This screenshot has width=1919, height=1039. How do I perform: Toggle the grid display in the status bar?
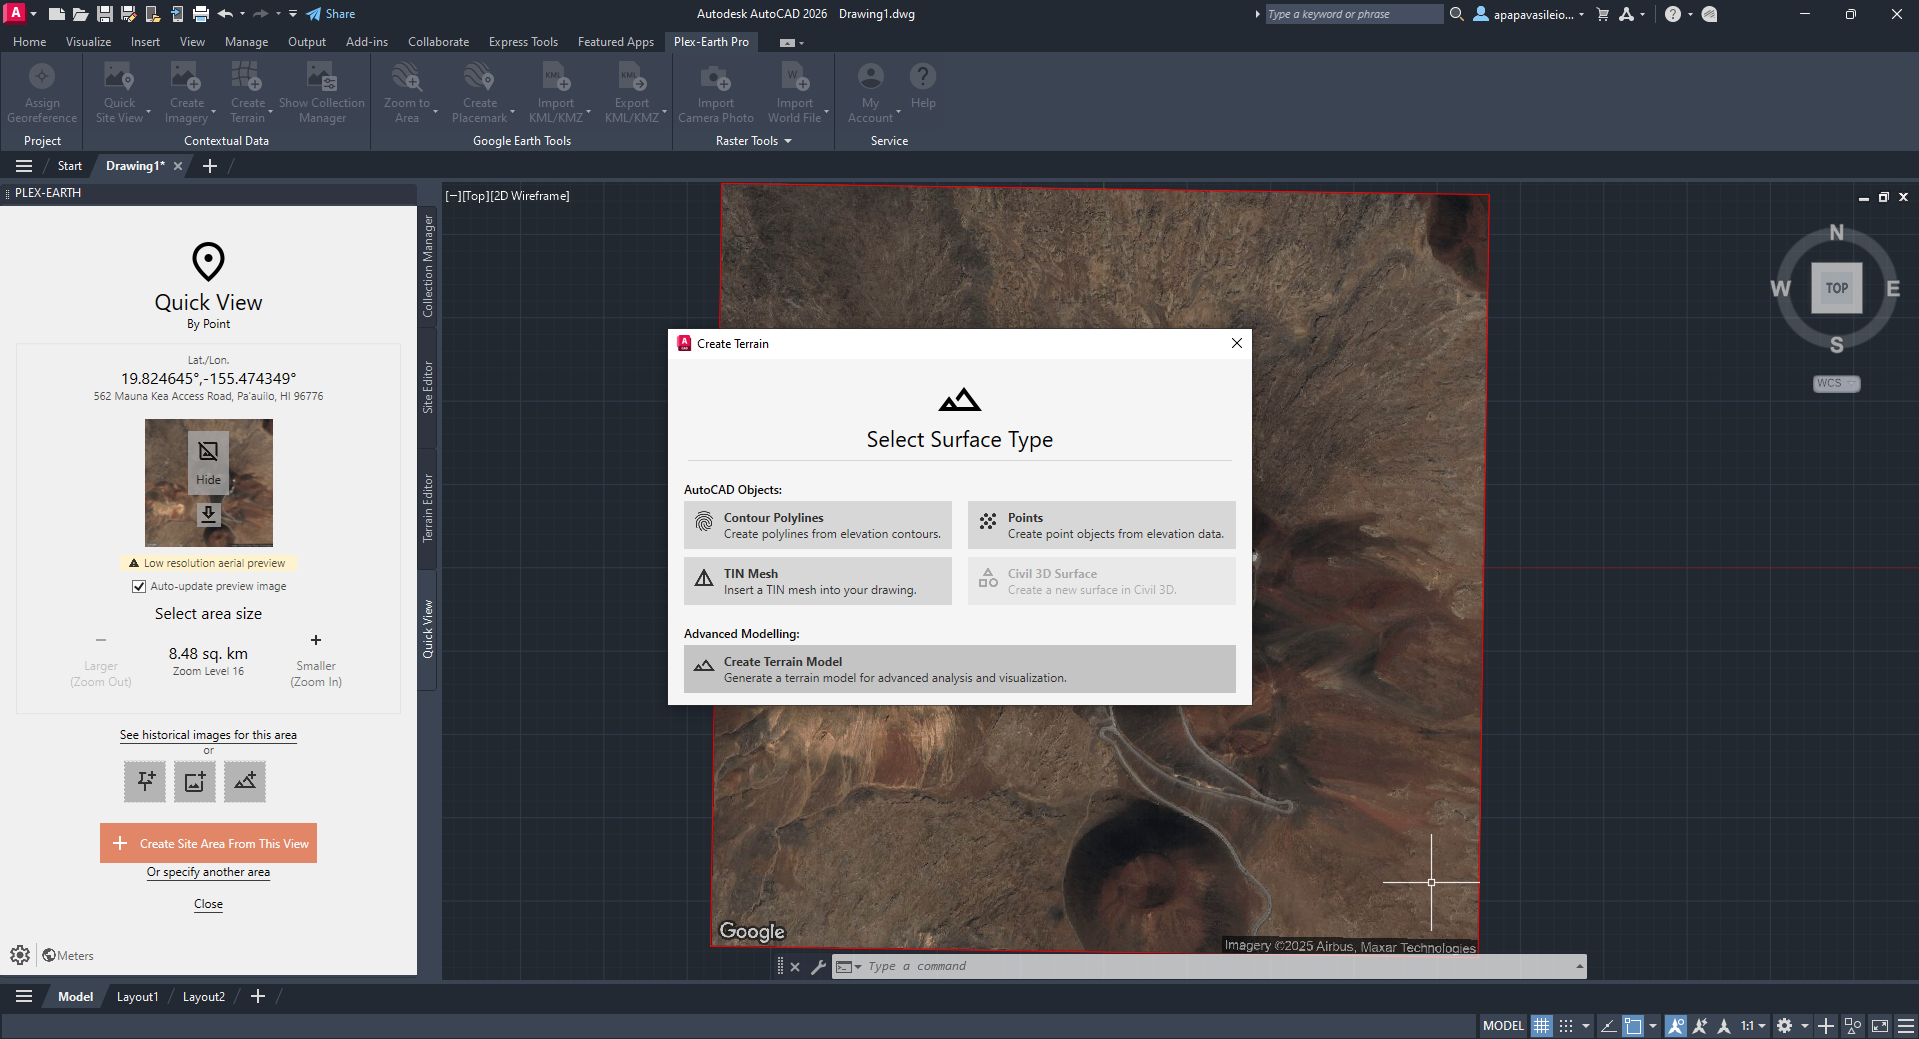[x=1541, y=1025]
